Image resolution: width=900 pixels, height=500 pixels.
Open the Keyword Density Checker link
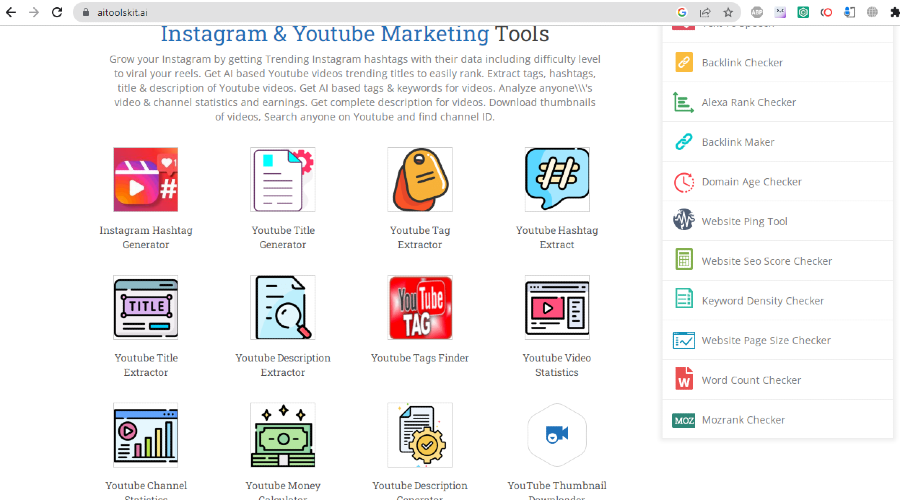pyautogui.click(x=762, y=300)
